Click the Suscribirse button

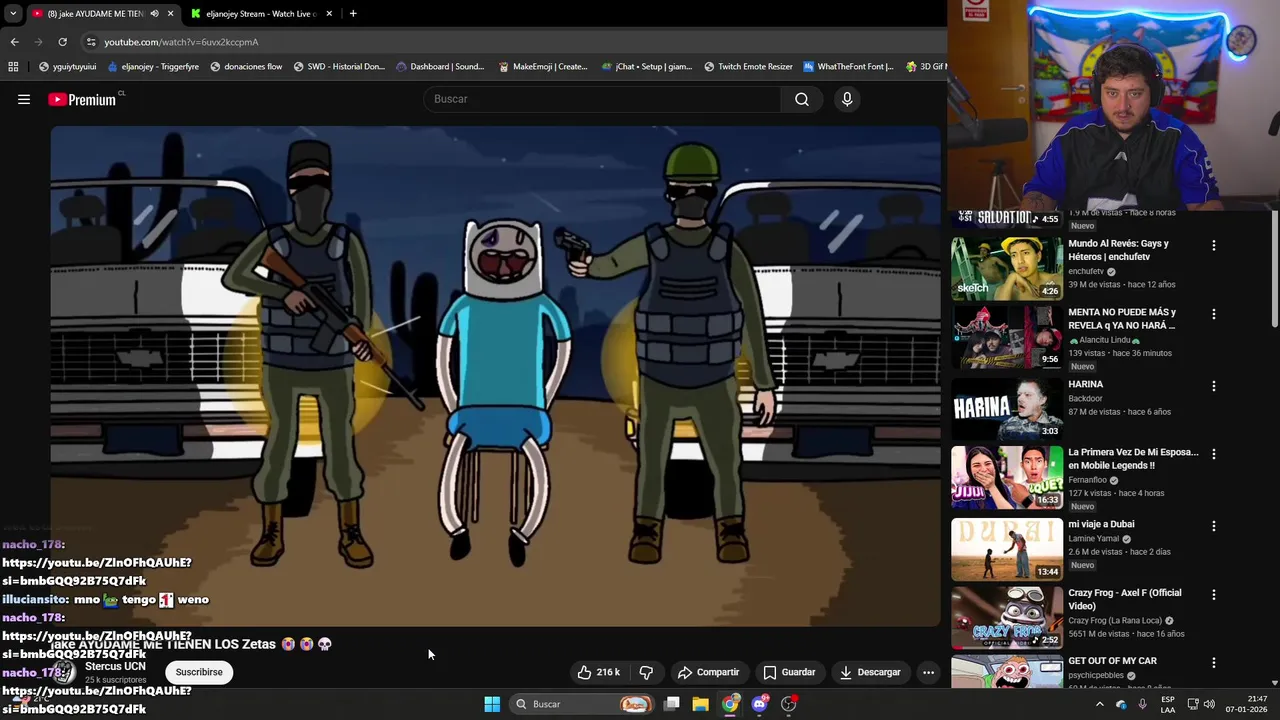(x=199, y=672)
